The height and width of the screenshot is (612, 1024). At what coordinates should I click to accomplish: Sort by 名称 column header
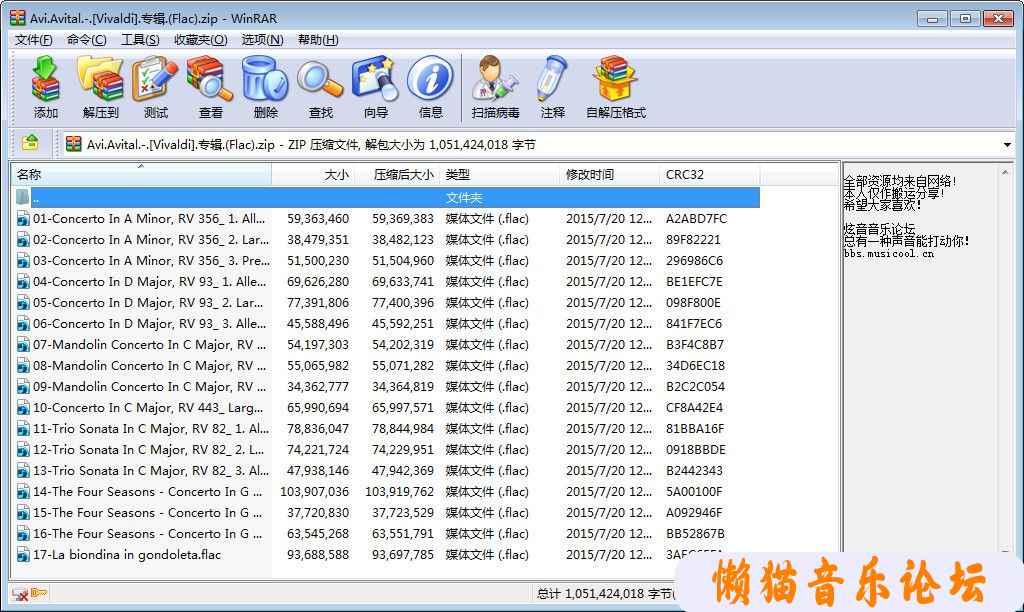pos(141,174)
